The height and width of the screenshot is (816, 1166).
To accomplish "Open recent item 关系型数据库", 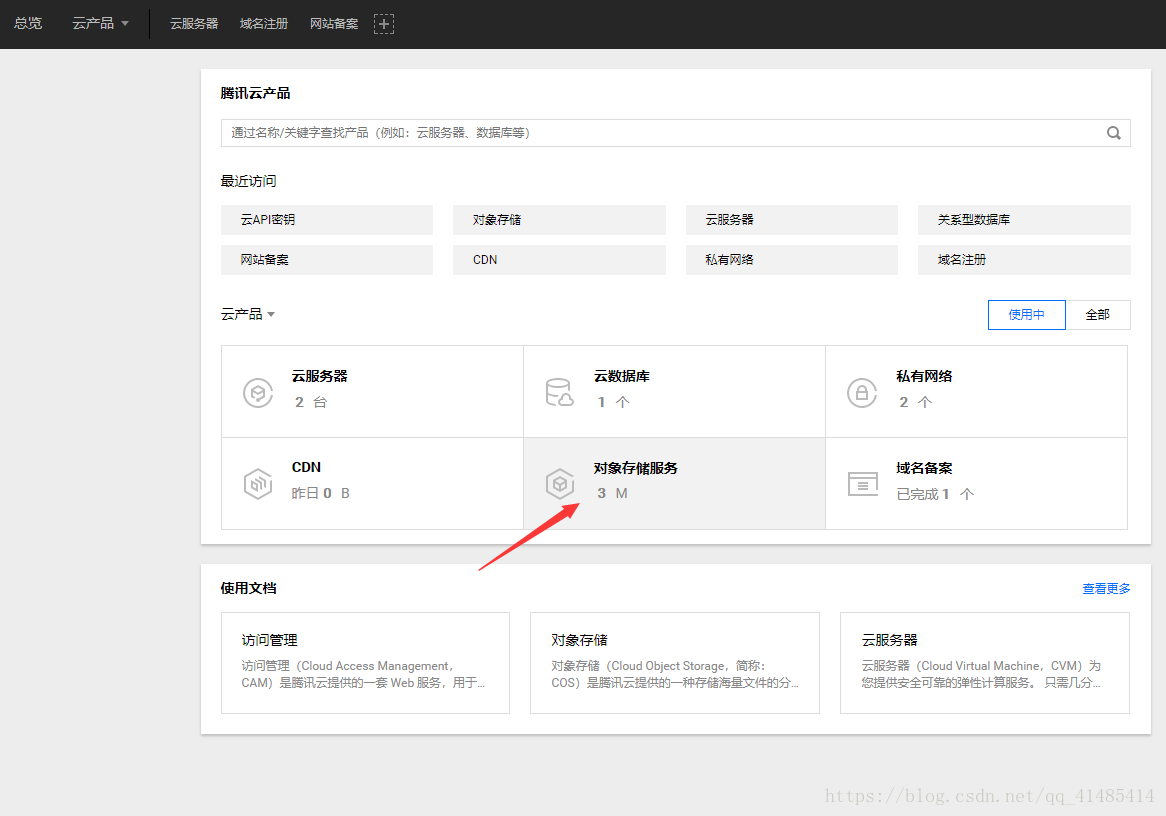I will tap(1024, 220).
